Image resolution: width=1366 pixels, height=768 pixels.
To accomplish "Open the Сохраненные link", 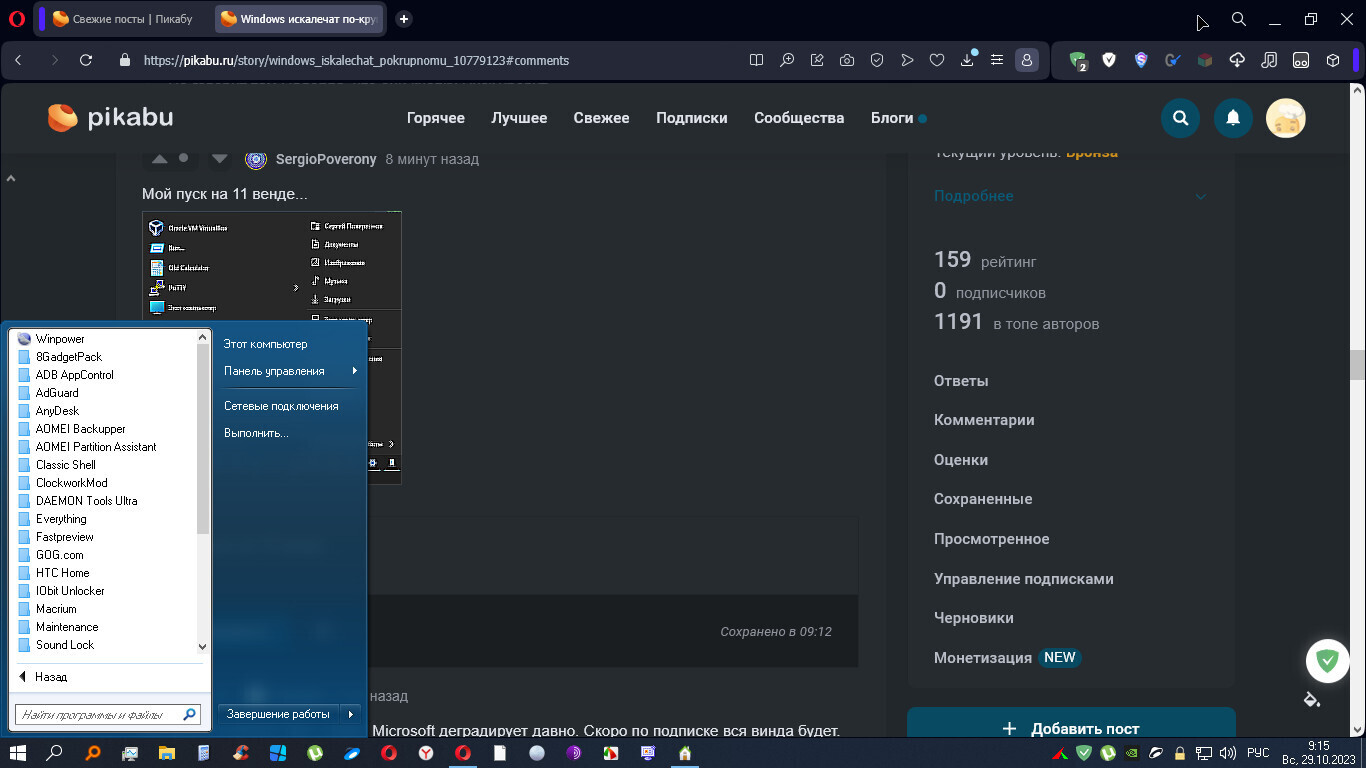I will (x=983, y=499).
